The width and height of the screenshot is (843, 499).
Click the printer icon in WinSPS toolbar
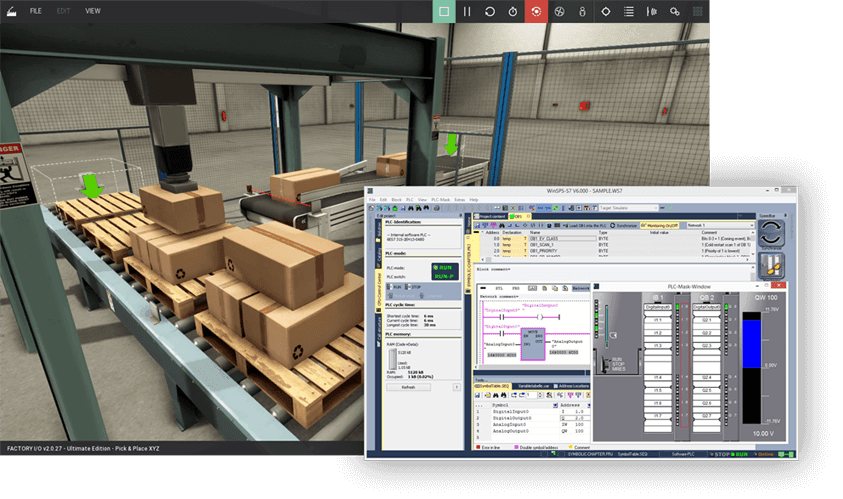(x=437, y=208)
